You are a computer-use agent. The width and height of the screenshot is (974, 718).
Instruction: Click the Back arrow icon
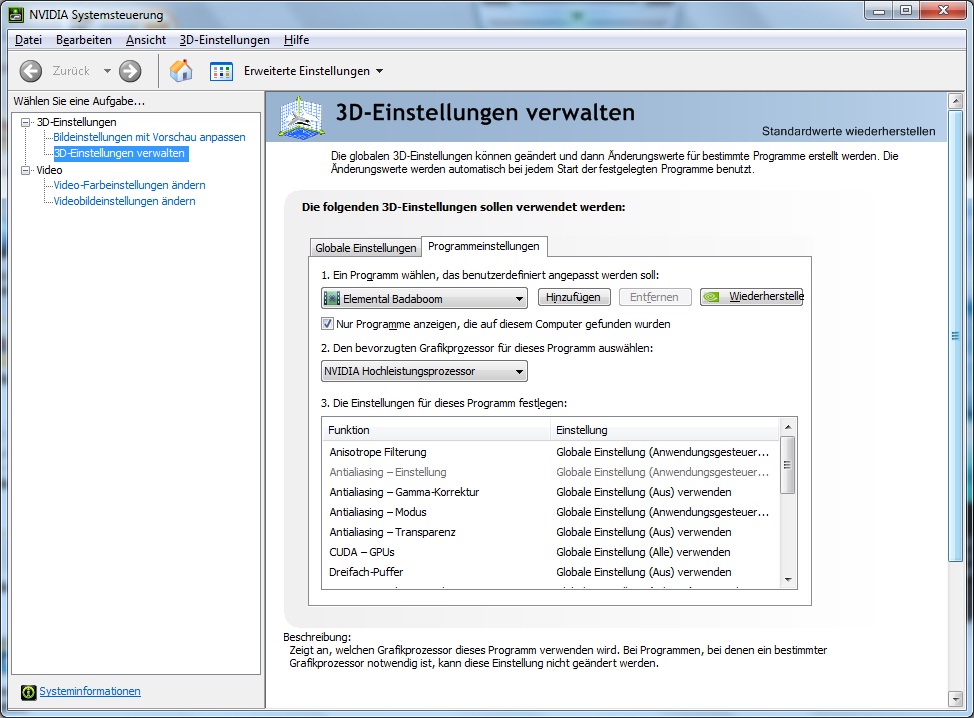(x=30, y=71)
